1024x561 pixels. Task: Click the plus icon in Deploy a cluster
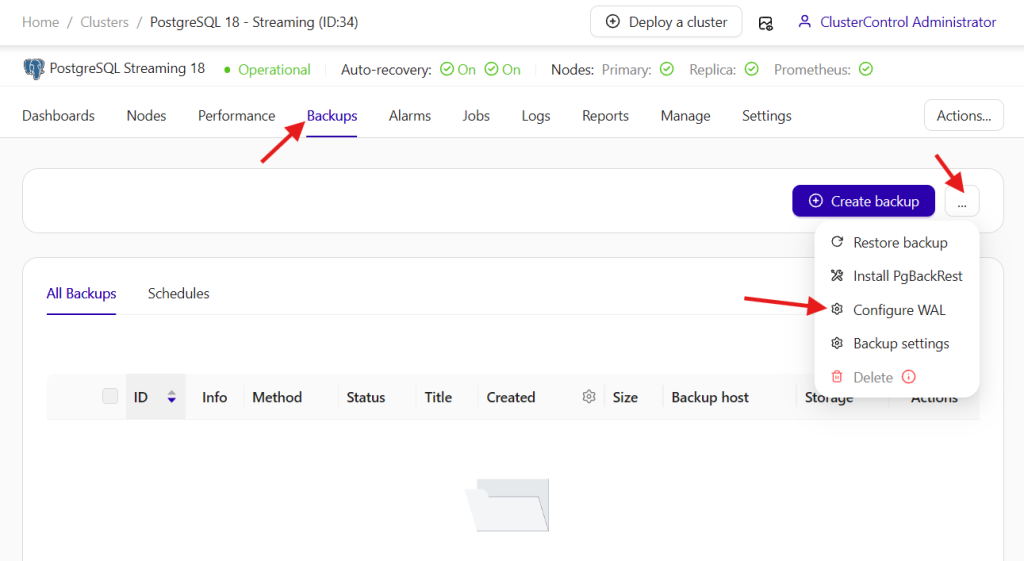[613, 22]
